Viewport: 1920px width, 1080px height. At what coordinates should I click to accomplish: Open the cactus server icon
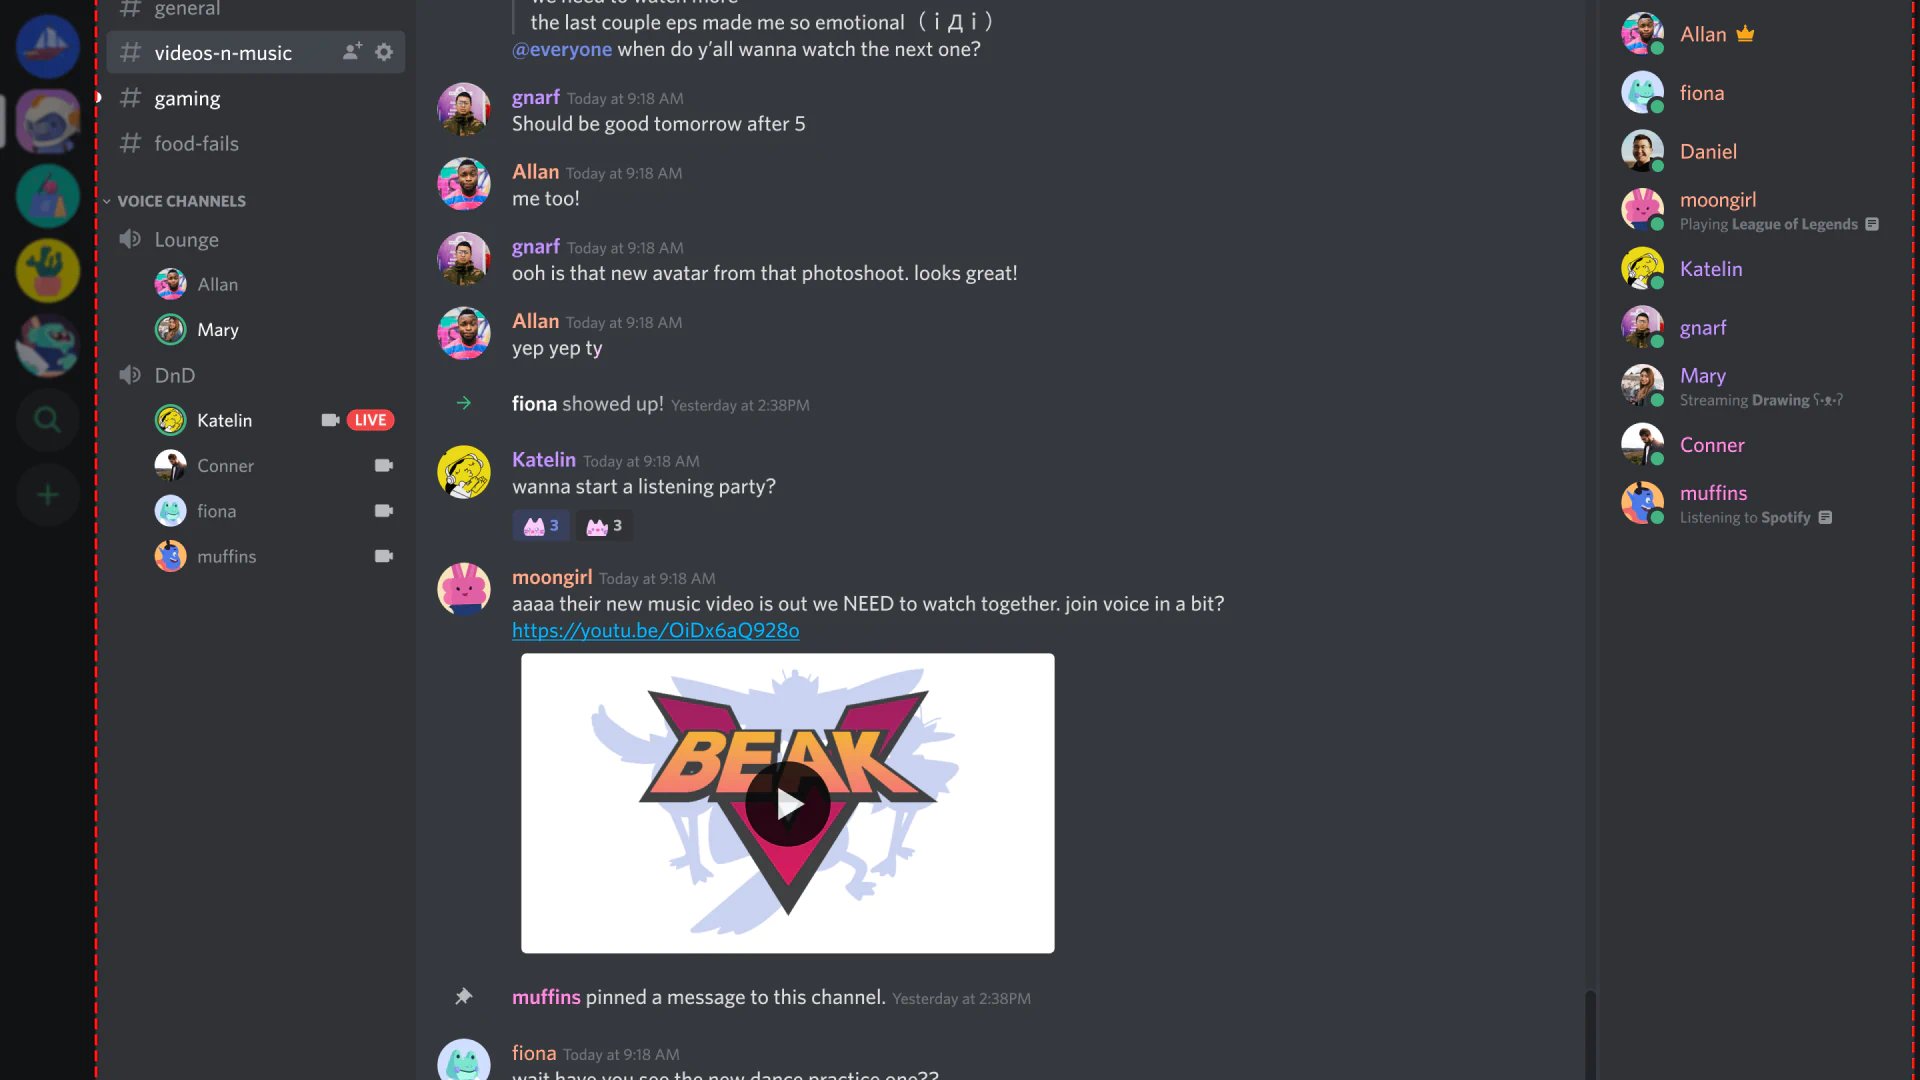[47, 270]
